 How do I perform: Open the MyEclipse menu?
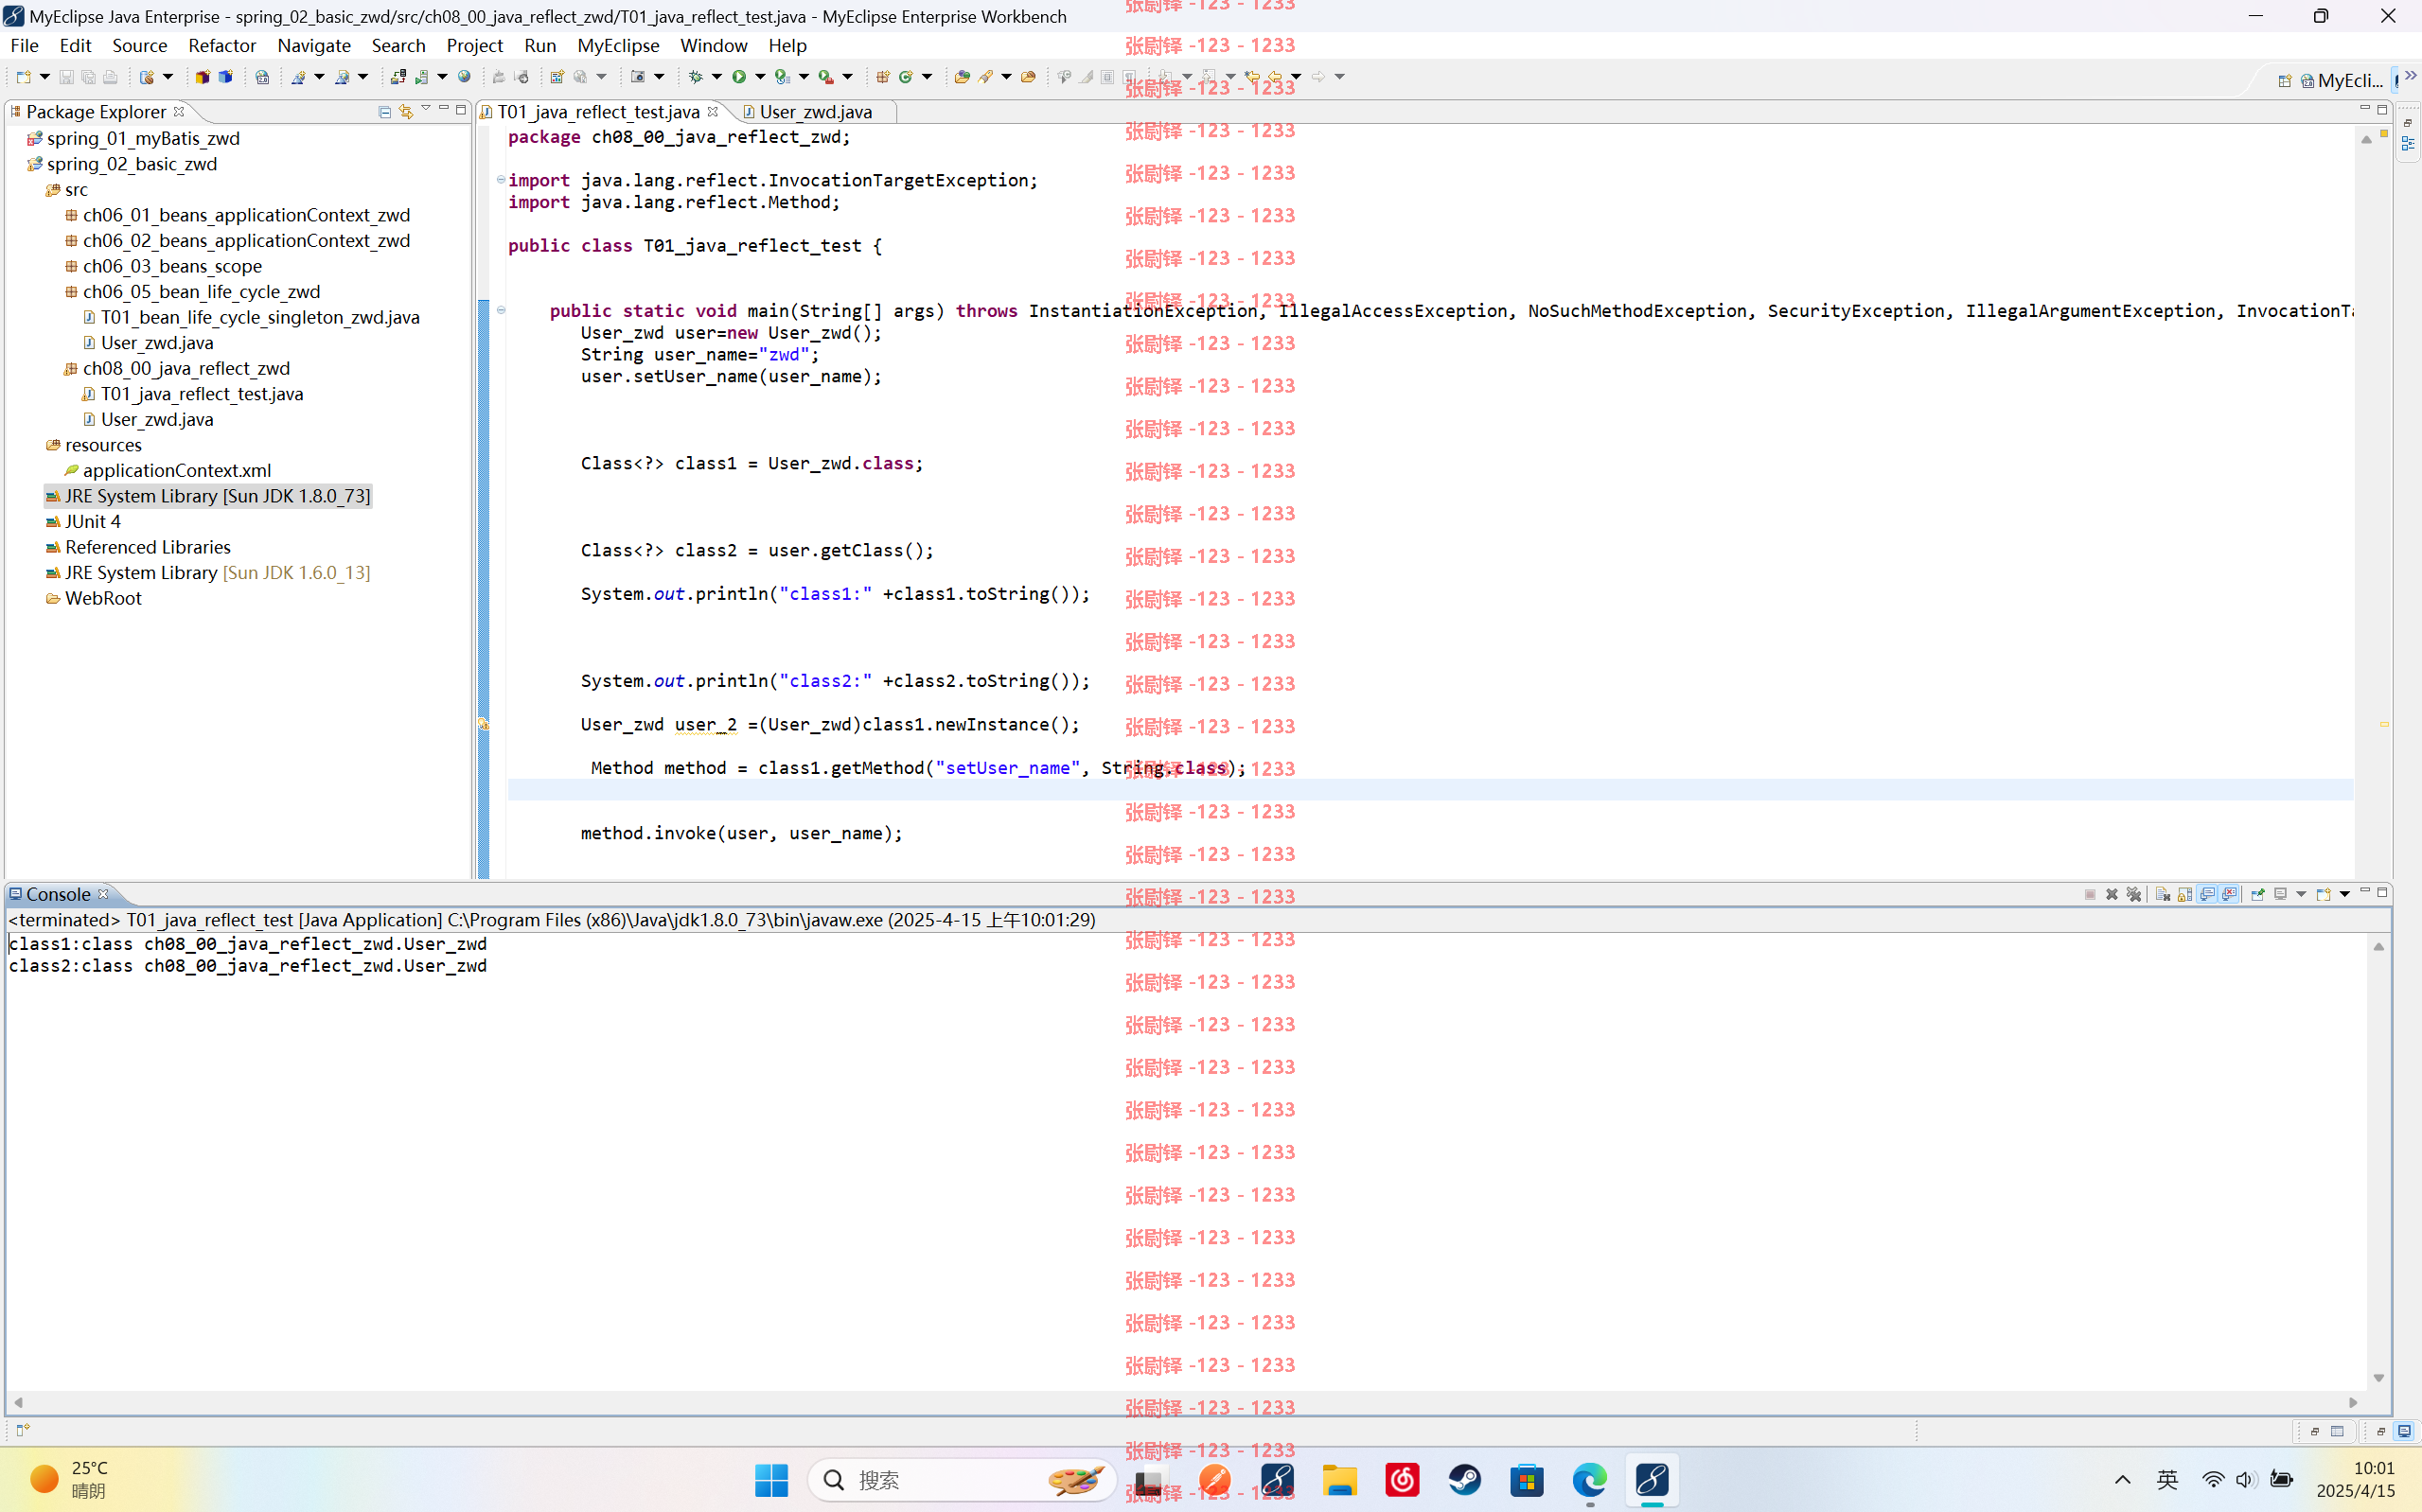[618, 45]
